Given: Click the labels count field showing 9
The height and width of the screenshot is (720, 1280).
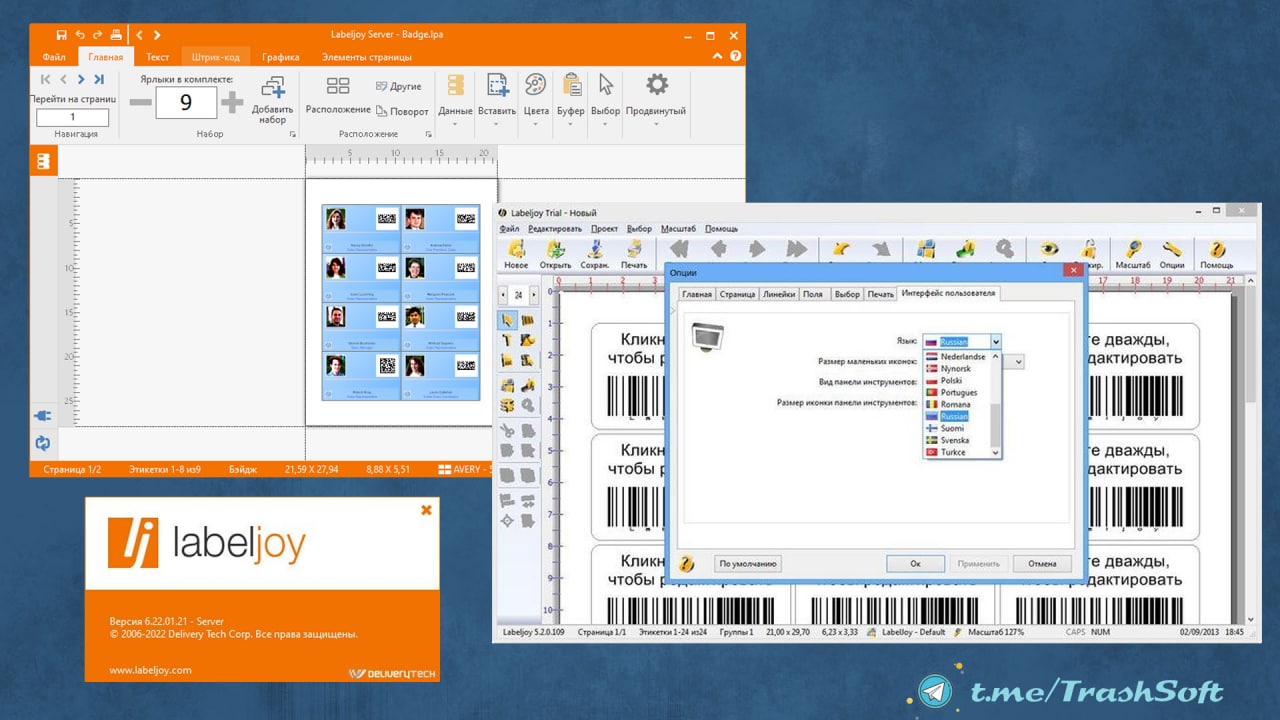Looking at the screenshot, I should tap(186, 102).
